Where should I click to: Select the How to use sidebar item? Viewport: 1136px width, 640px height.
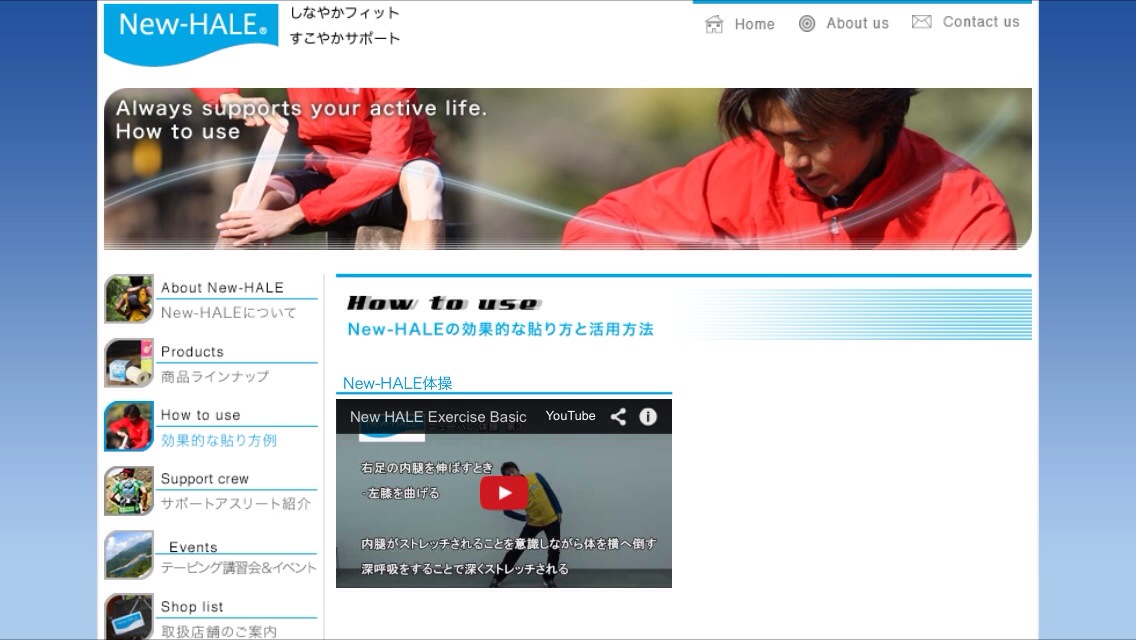click(x=201, y=415)
